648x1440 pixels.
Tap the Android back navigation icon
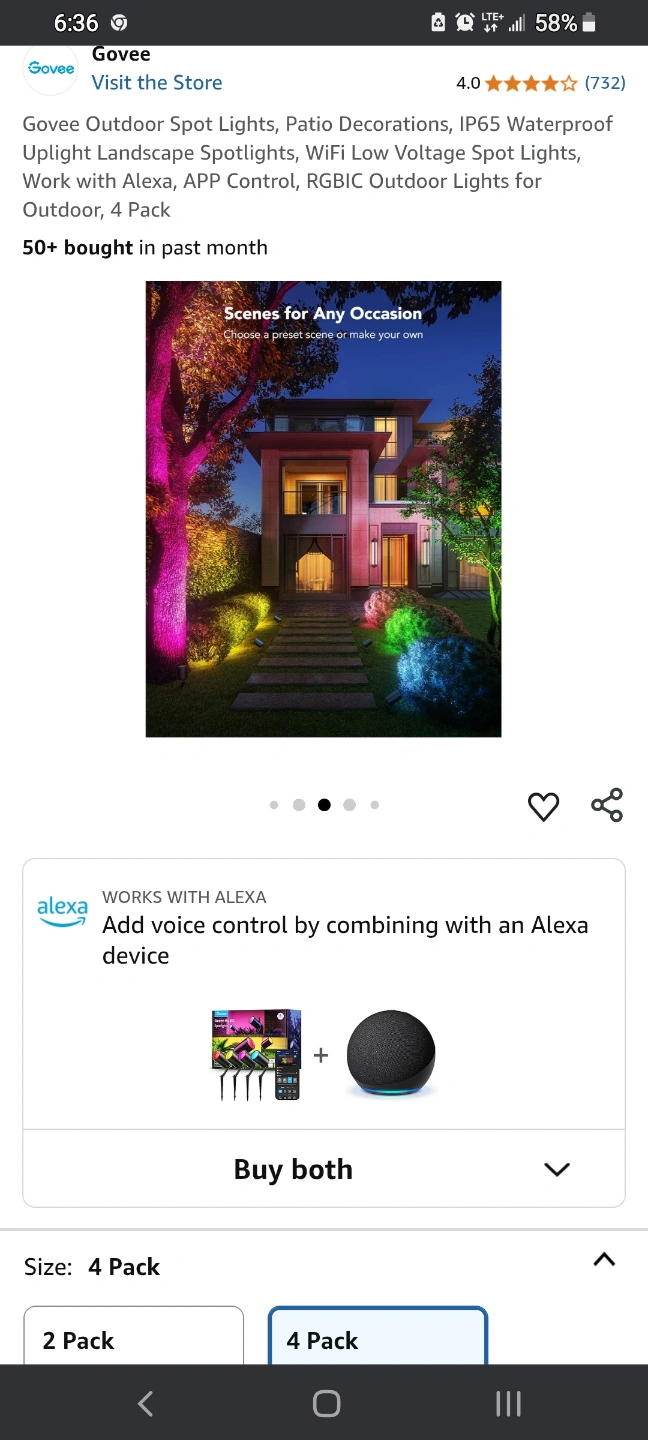(145, 1403)
